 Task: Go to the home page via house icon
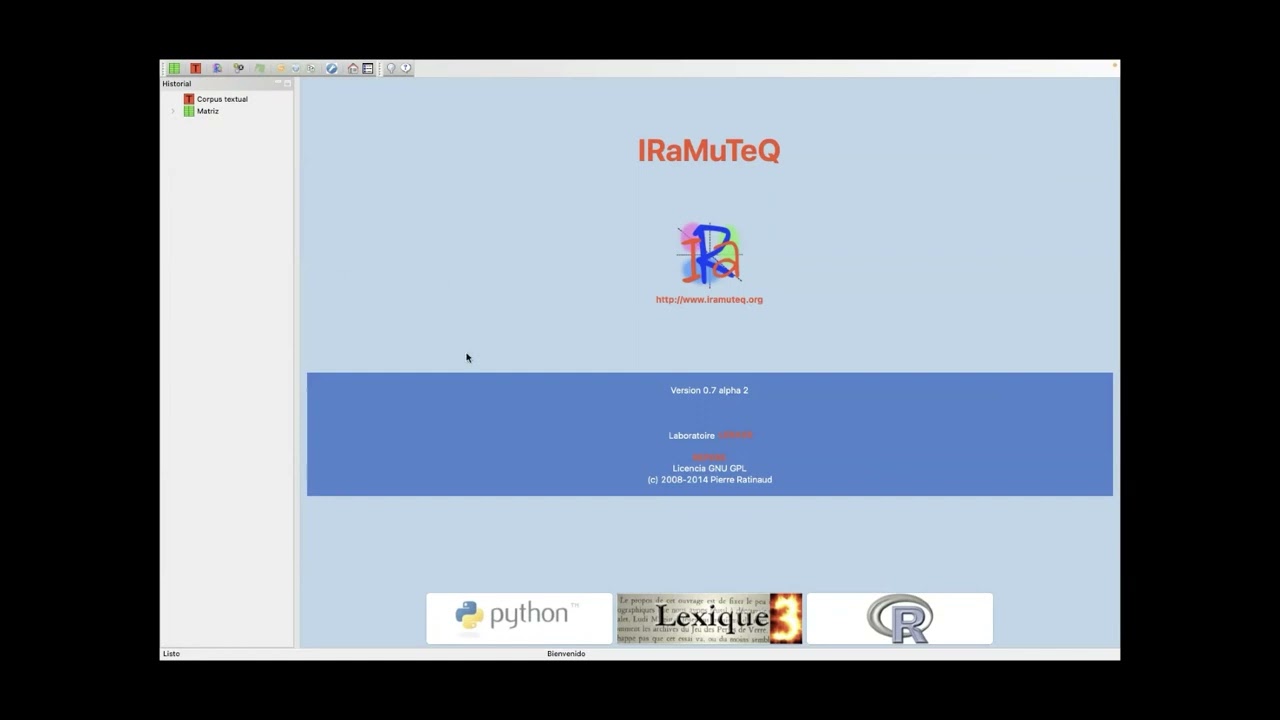353,68
